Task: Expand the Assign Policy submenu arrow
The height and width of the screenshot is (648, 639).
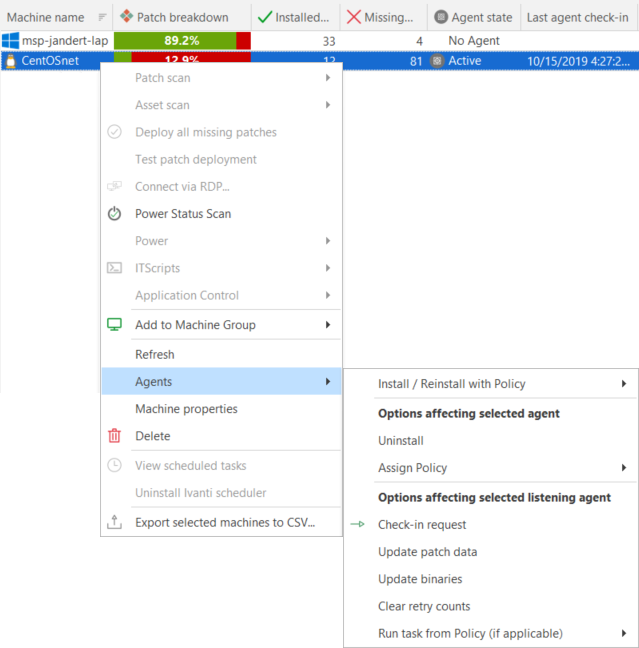Action: click(x=624, y=467)
